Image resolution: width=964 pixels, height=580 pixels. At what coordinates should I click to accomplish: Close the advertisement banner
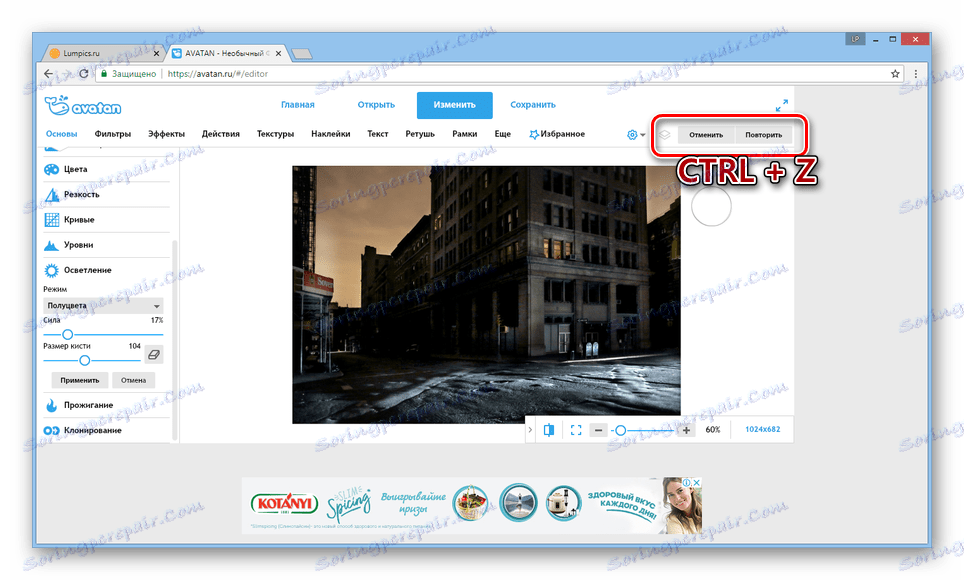pyautogui.click(x=697, y=483)
